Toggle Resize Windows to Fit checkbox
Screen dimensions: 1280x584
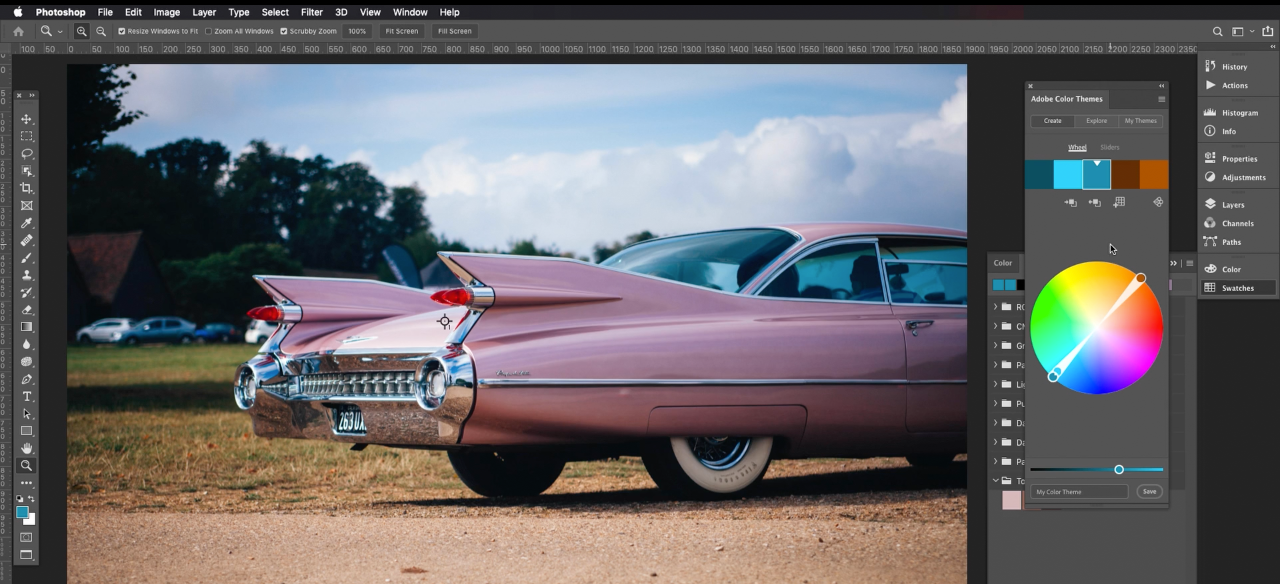pyautogui.click(x=122, y=31)
